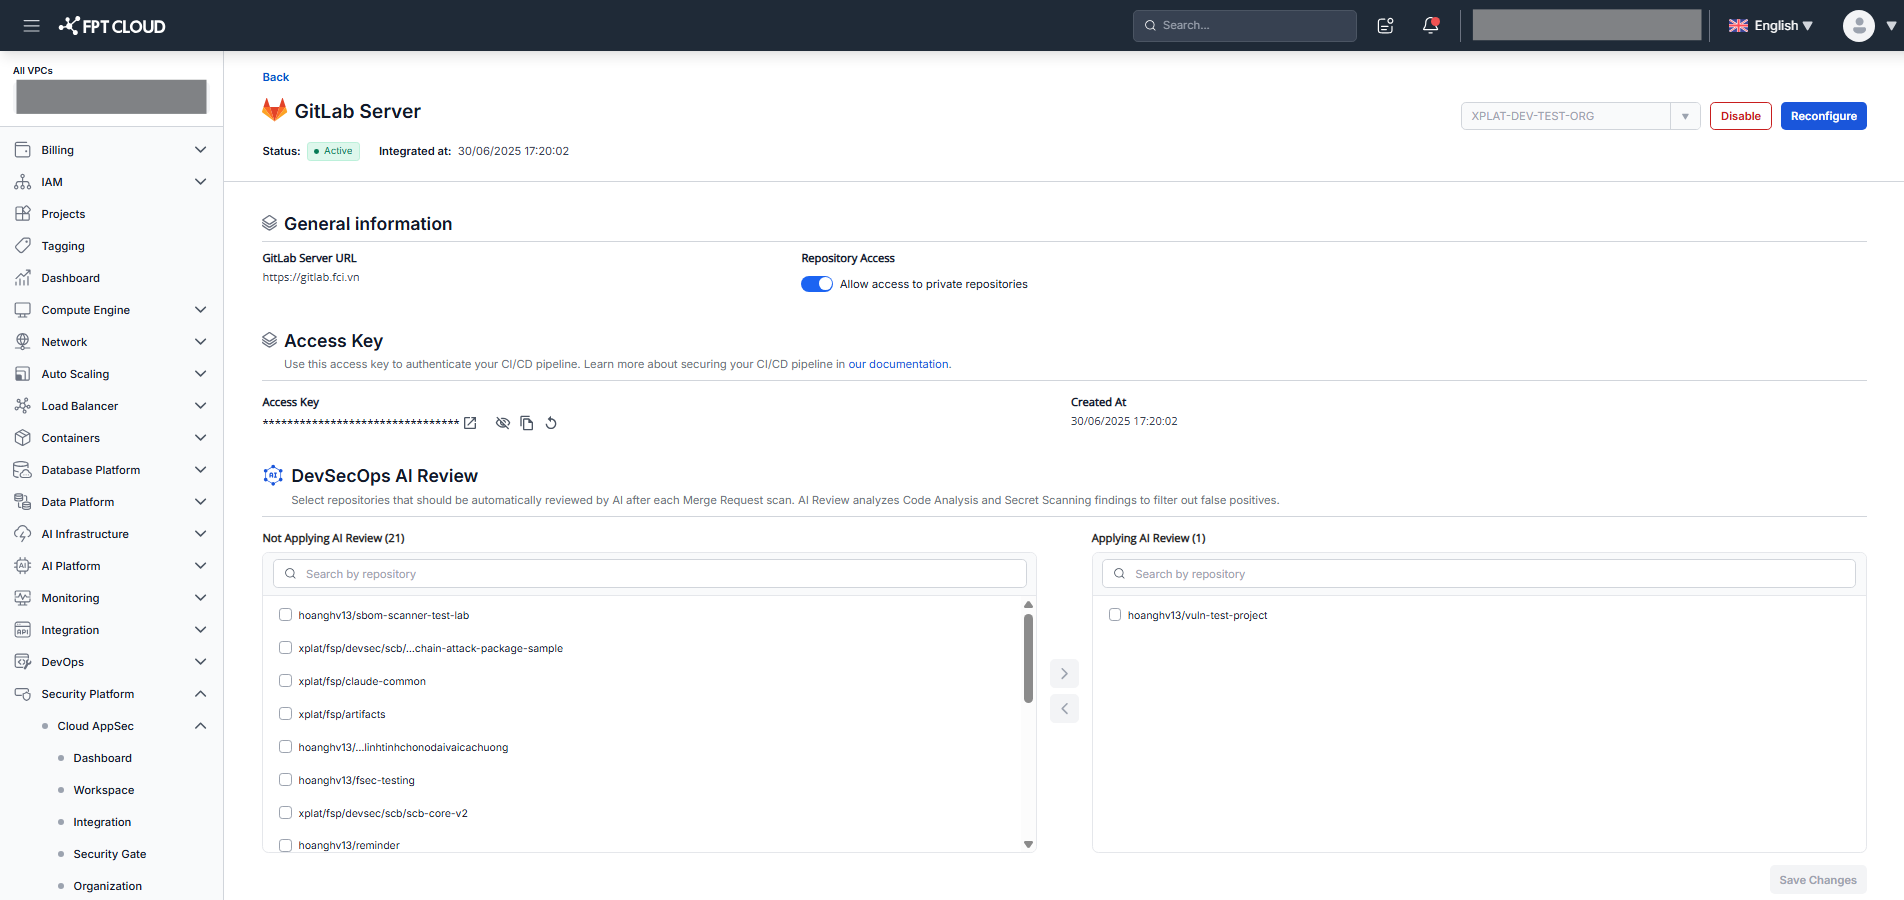Screen dimensions: 1904x900
Task: Click the Compute Engine icon
Action: pos(23,310)
